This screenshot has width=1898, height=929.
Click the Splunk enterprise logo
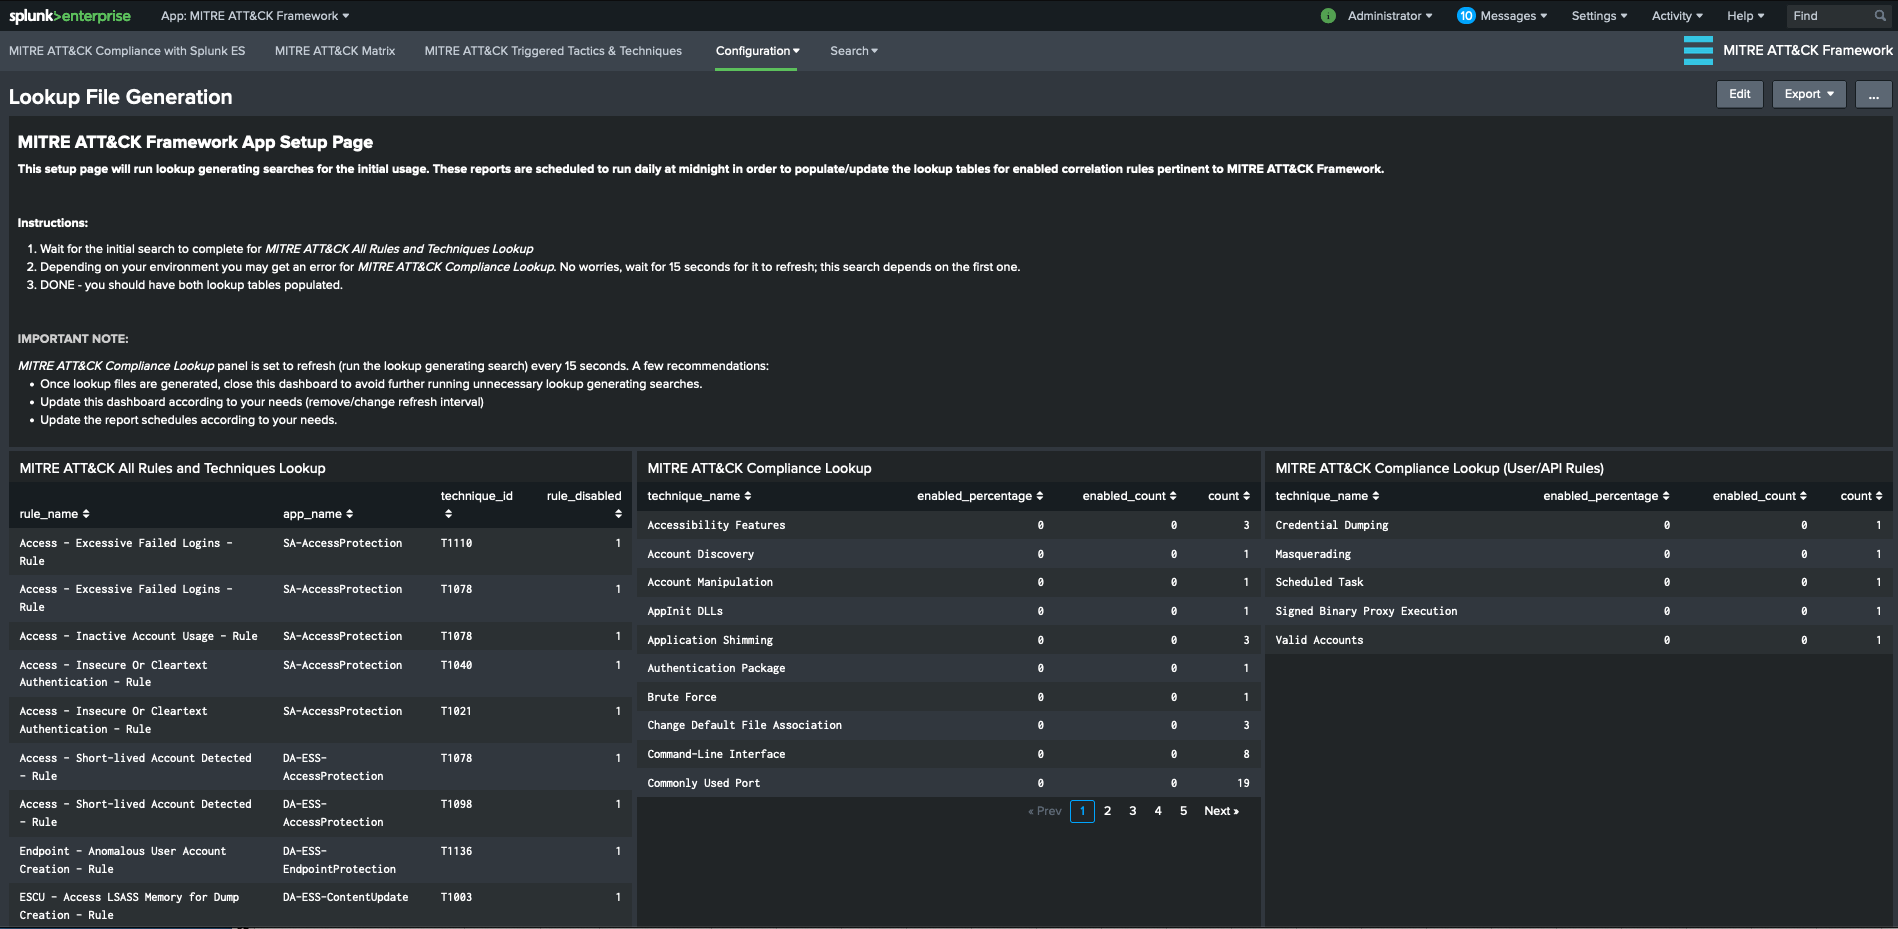[x=70, y=16]
